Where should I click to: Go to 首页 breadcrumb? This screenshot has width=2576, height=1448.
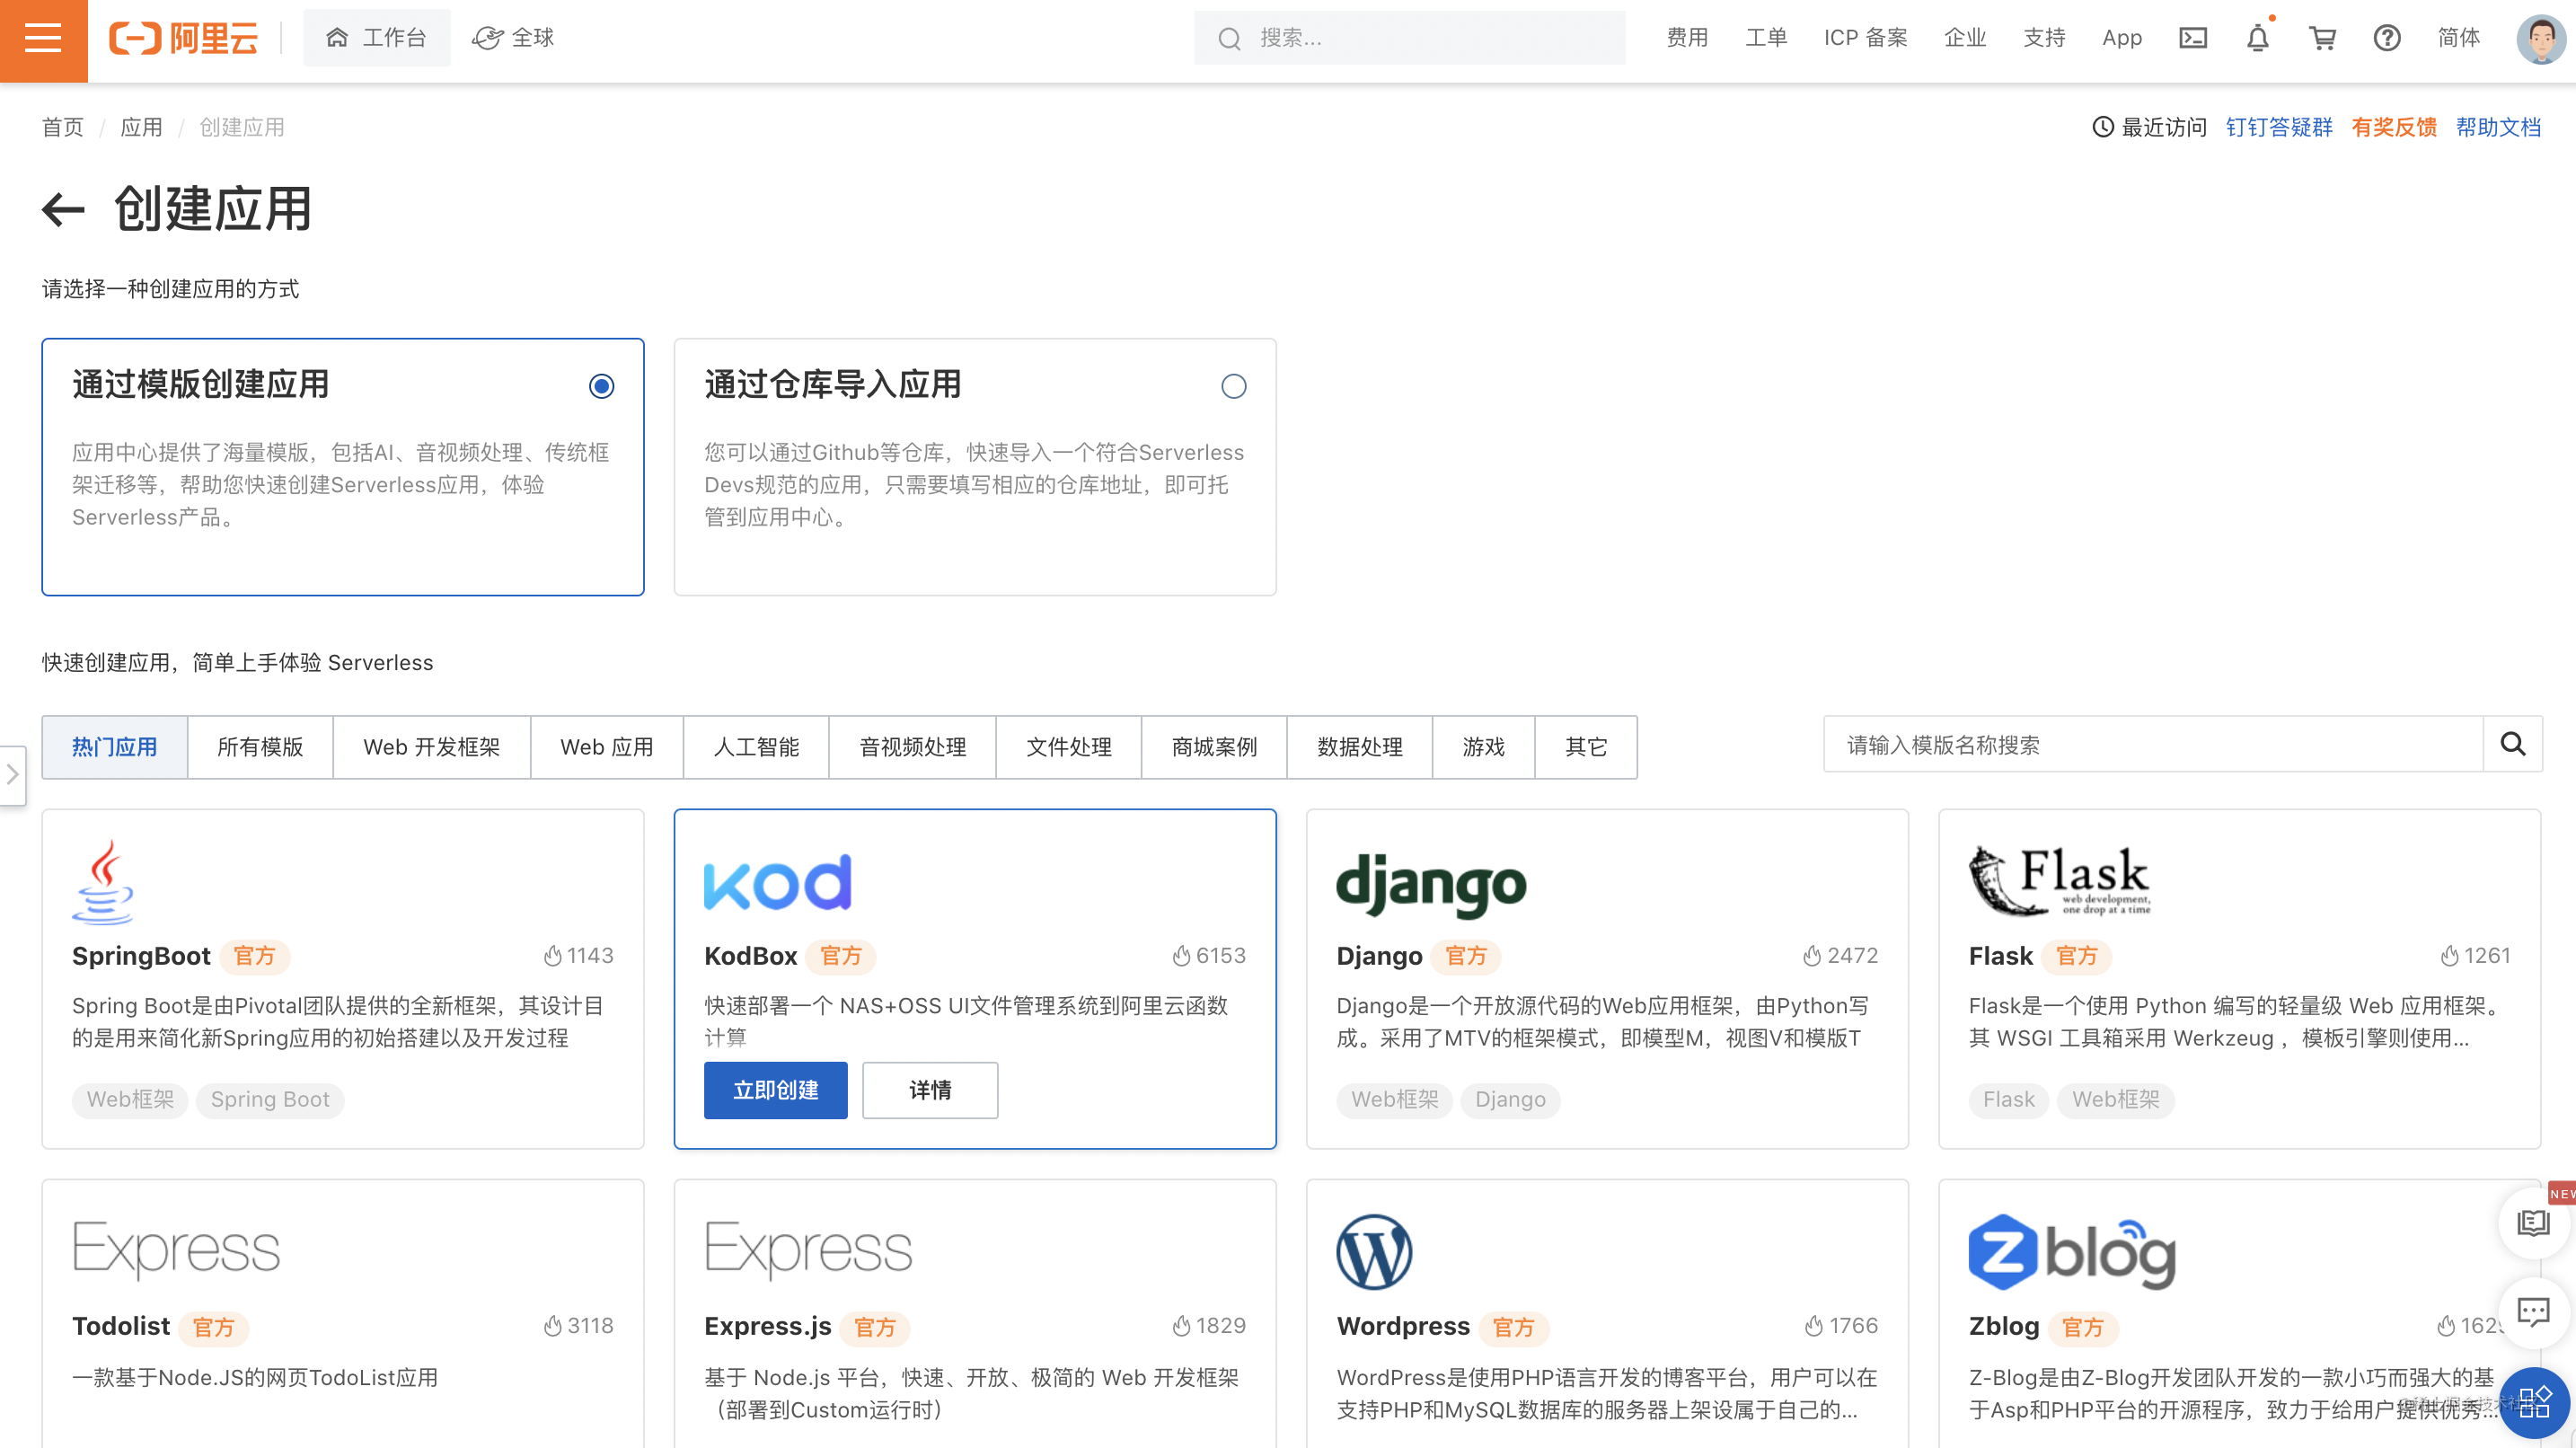[63, 127]
